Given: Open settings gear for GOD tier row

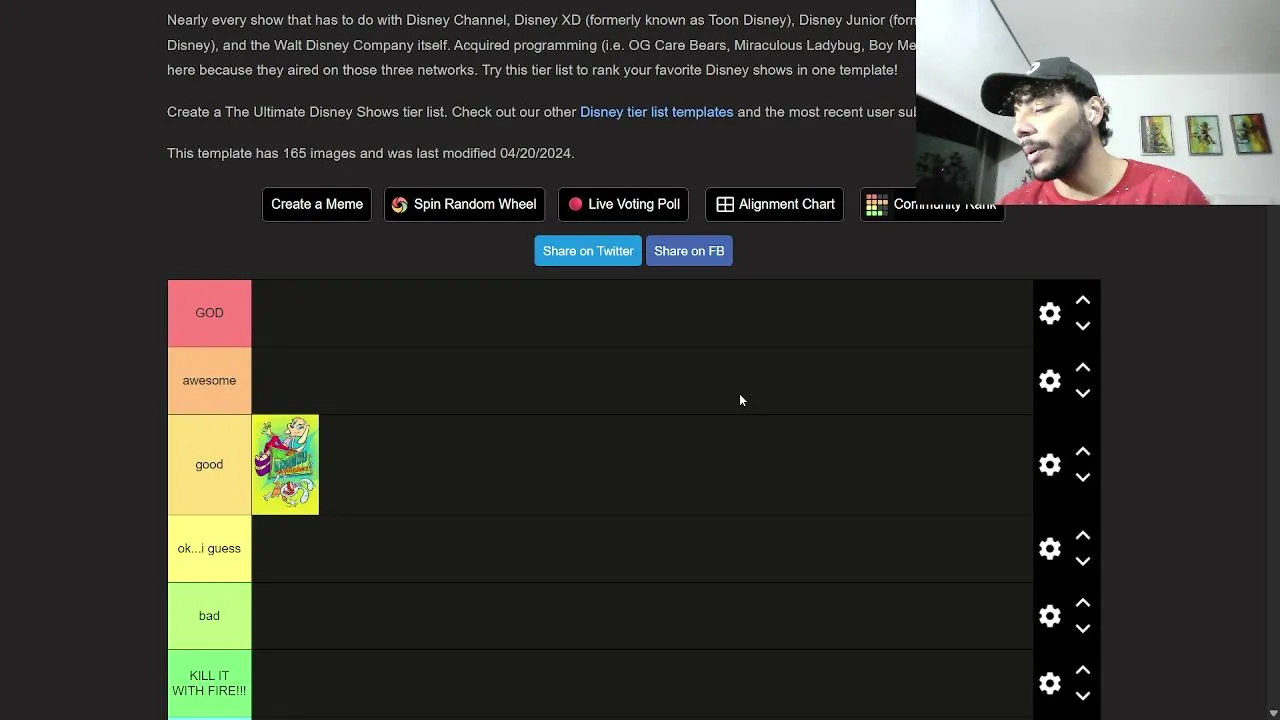Looking at the screenshot, I should (x=1049, y=313).
